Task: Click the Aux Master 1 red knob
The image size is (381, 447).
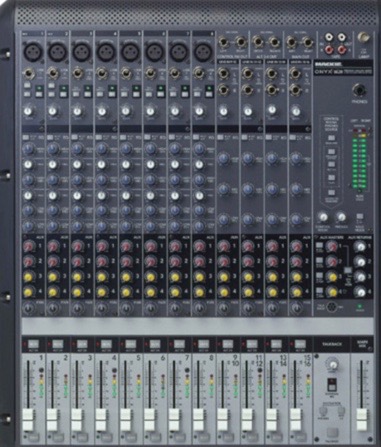Action: pos(331,246)
